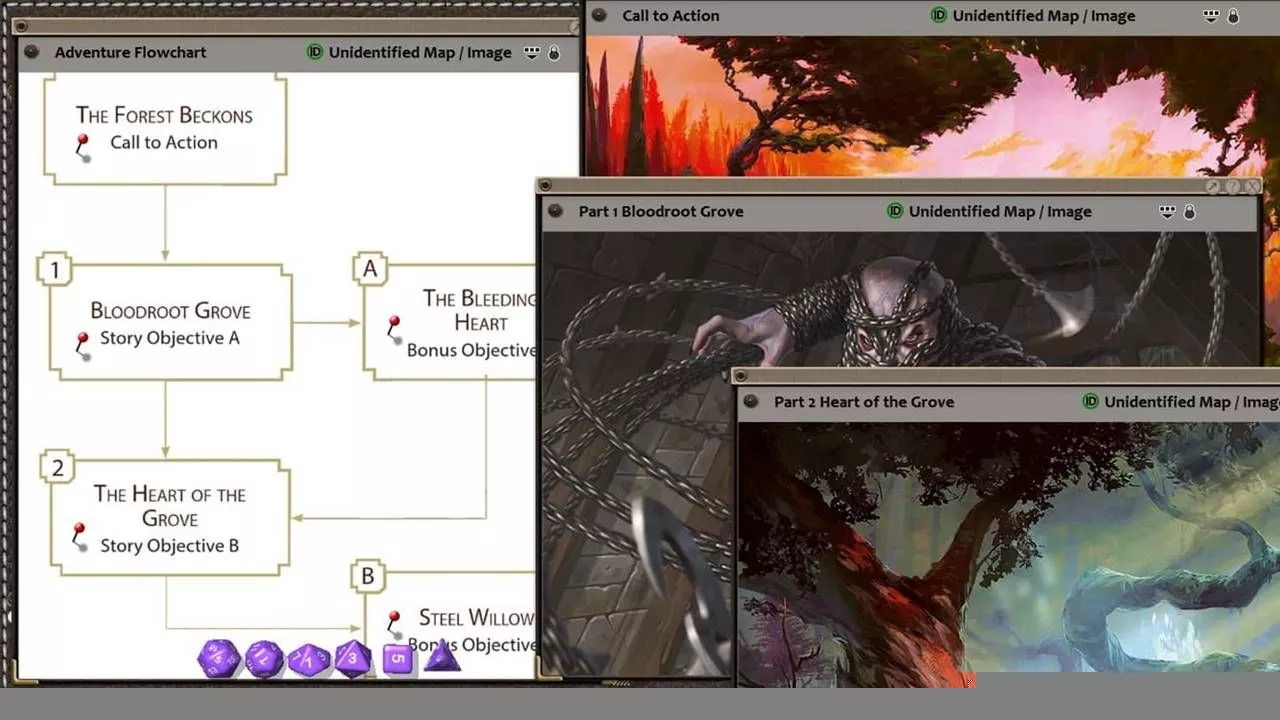
Task: Pick the purple d4 pyramid die
Action: 441,656
